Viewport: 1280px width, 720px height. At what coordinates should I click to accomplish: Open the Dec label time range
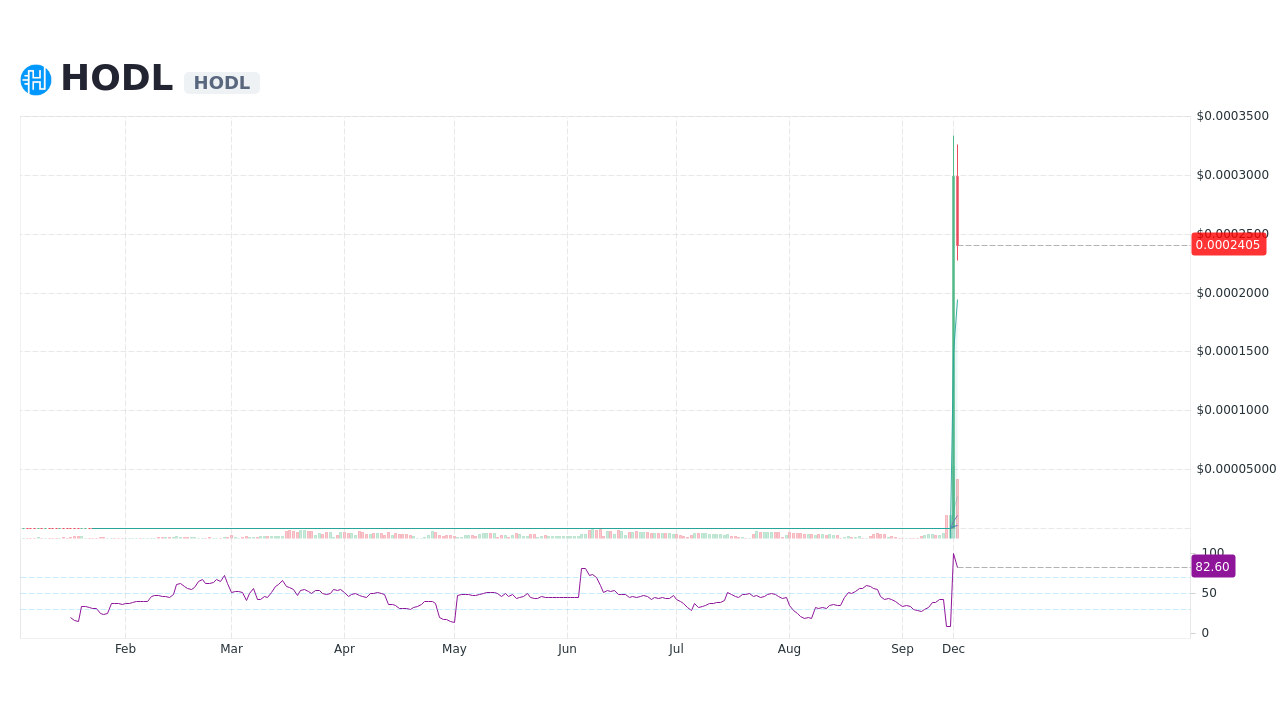[x=953, y=649]
